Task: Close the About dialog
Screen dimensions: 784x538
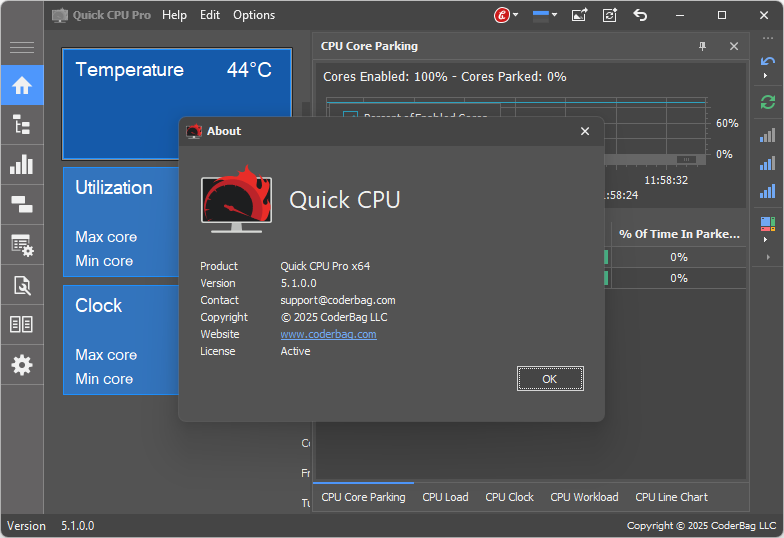Action: [584, 131]
